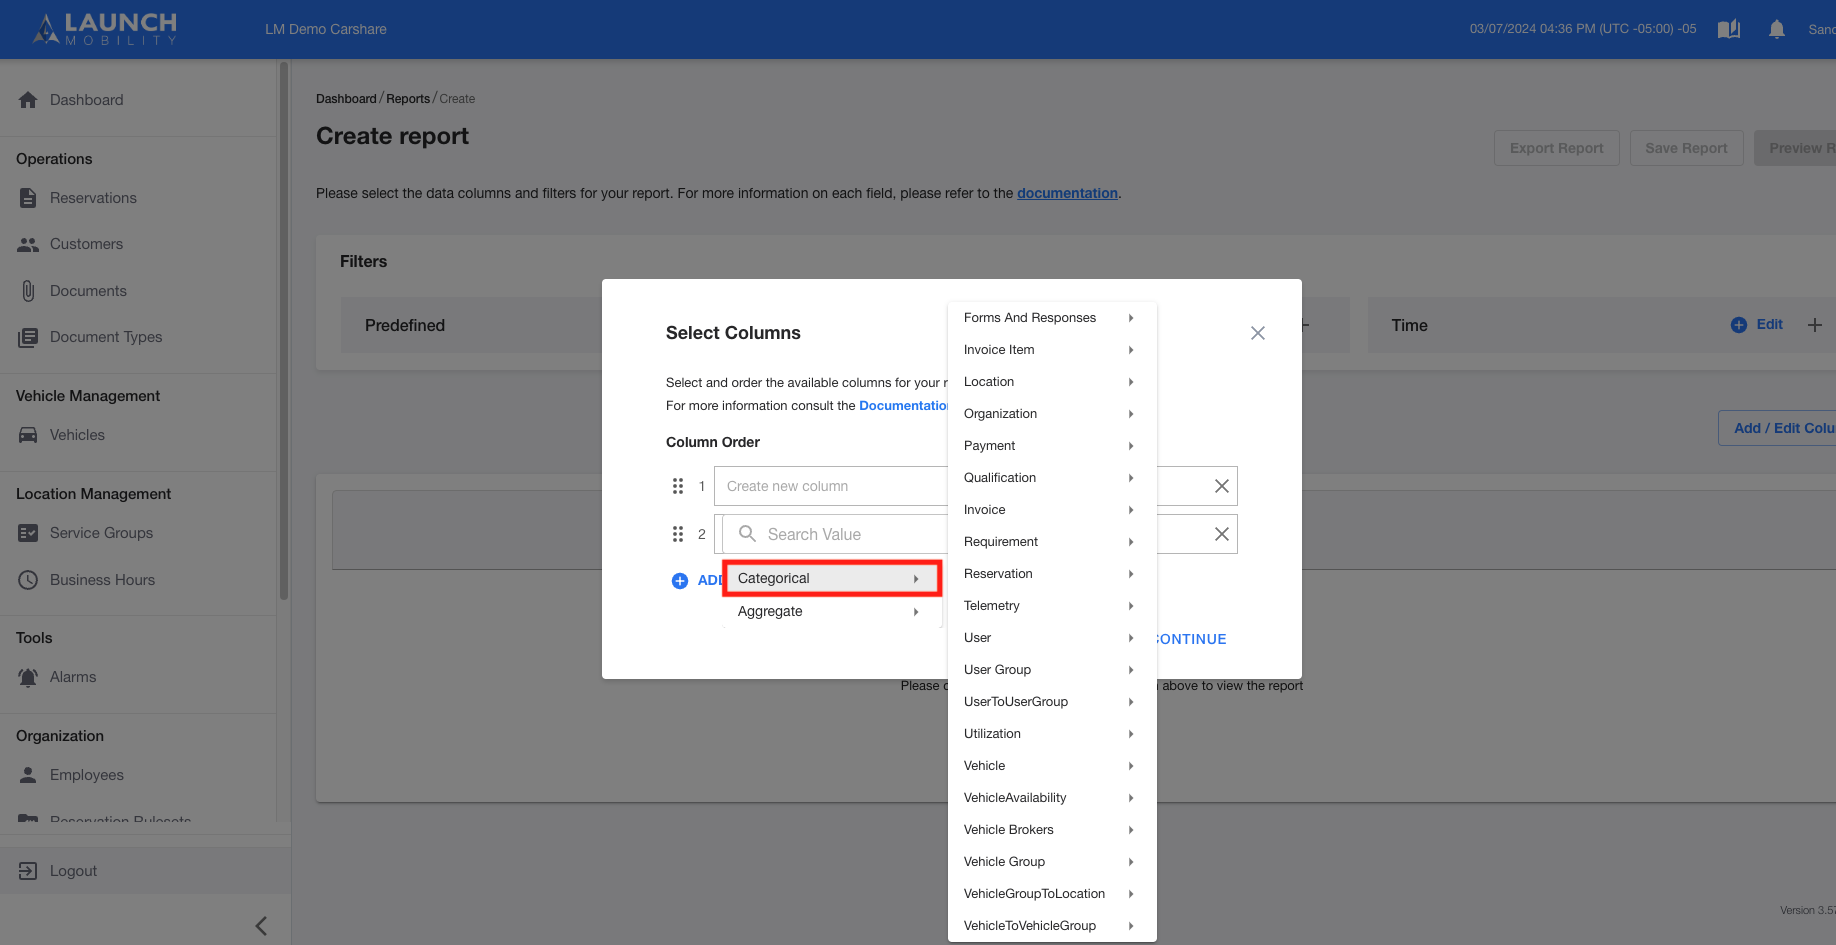Click the Alarms siren icon

click(x=28, y=677)
